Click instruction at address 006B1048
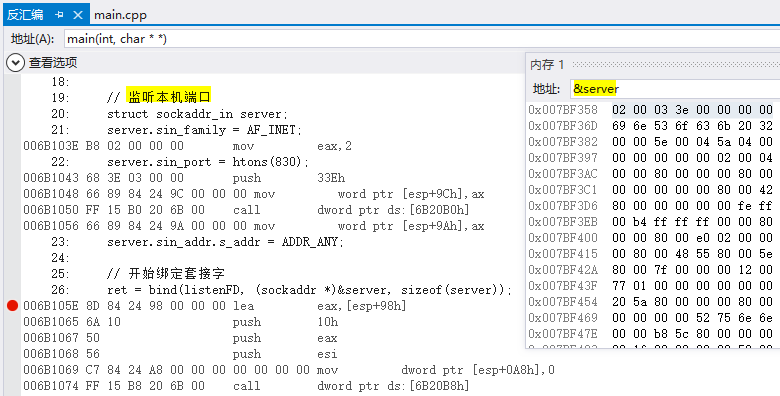The image size is (780, 396). [x=254, y=194]
